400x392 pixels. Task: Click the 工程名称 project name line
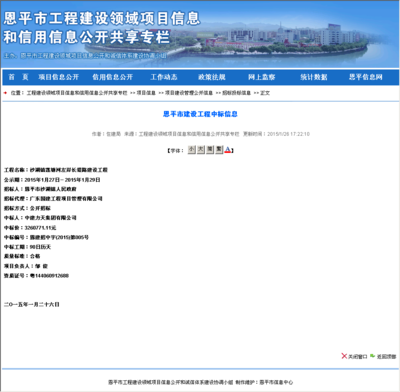(x=56, y=170)
